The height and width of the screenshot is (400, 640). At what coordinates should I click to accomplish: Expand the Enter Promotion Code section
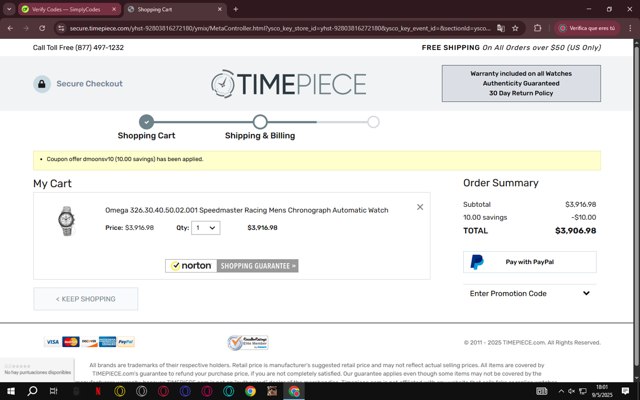click(x=529, y=293)
